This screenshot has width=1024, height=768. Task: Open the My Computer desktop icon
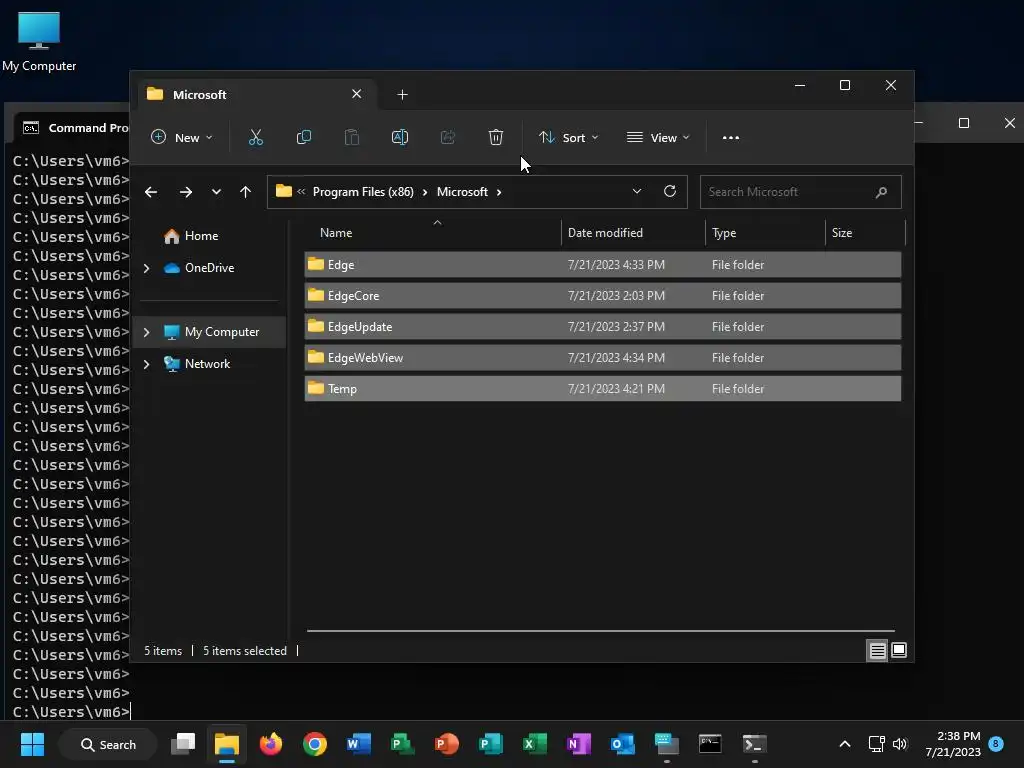pos(39,42)
